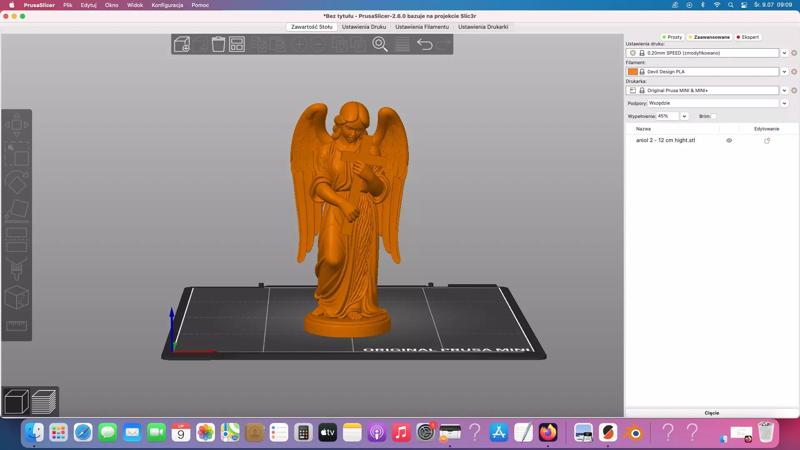Click the Nazwa column header

tap(643, 129)
